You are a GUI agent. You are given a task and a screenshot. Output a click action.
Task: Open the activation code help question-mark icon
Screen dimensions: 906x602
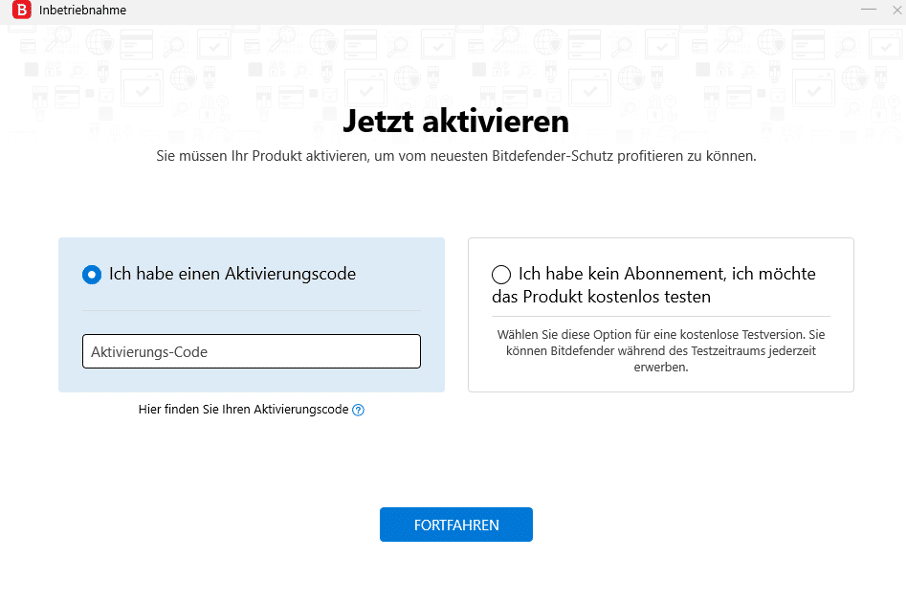click(358, 410)
